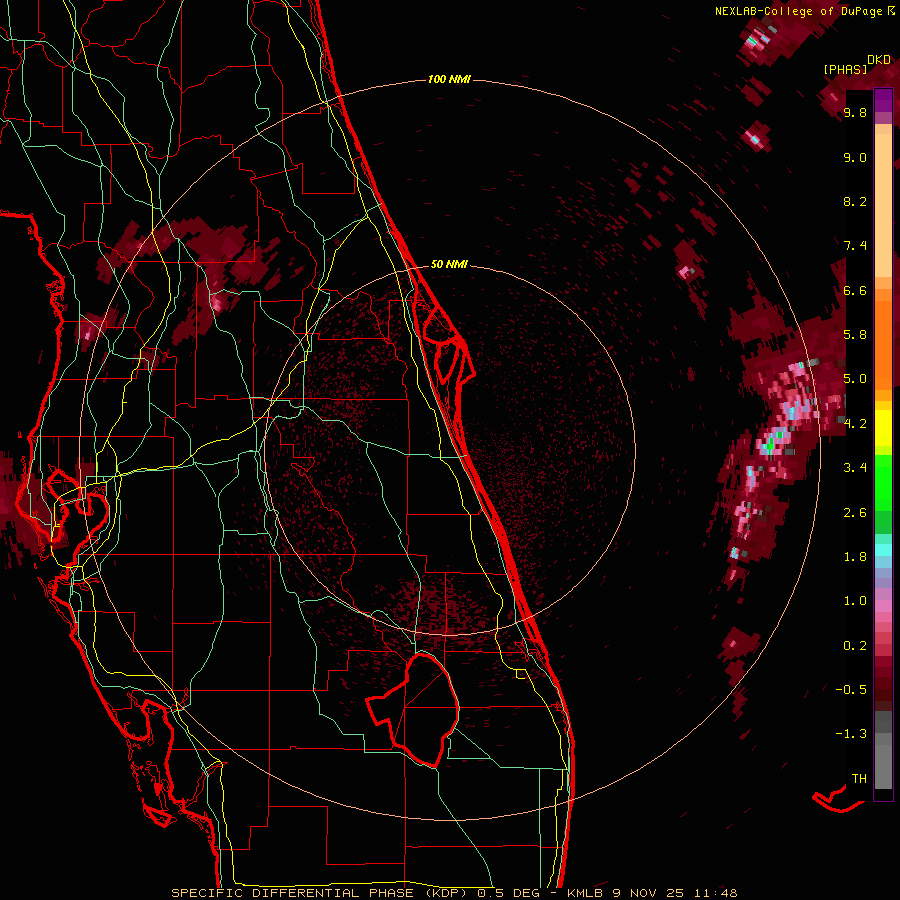Click the TH threshold label on the legend

pyautogui.click(x=859, y=779)
